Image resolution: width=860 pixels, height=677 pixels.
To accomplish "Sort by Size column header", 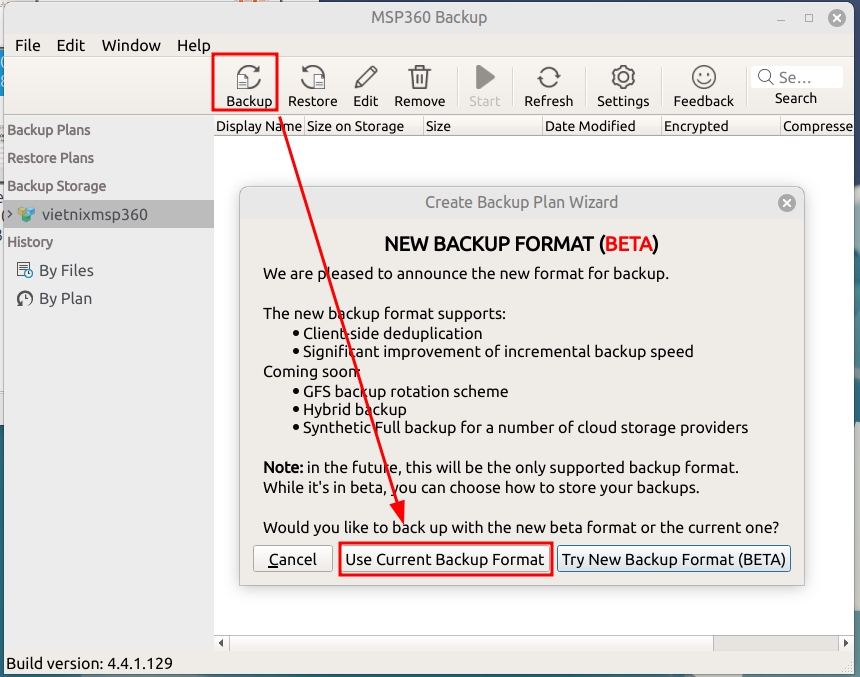I will coord(483,126).
